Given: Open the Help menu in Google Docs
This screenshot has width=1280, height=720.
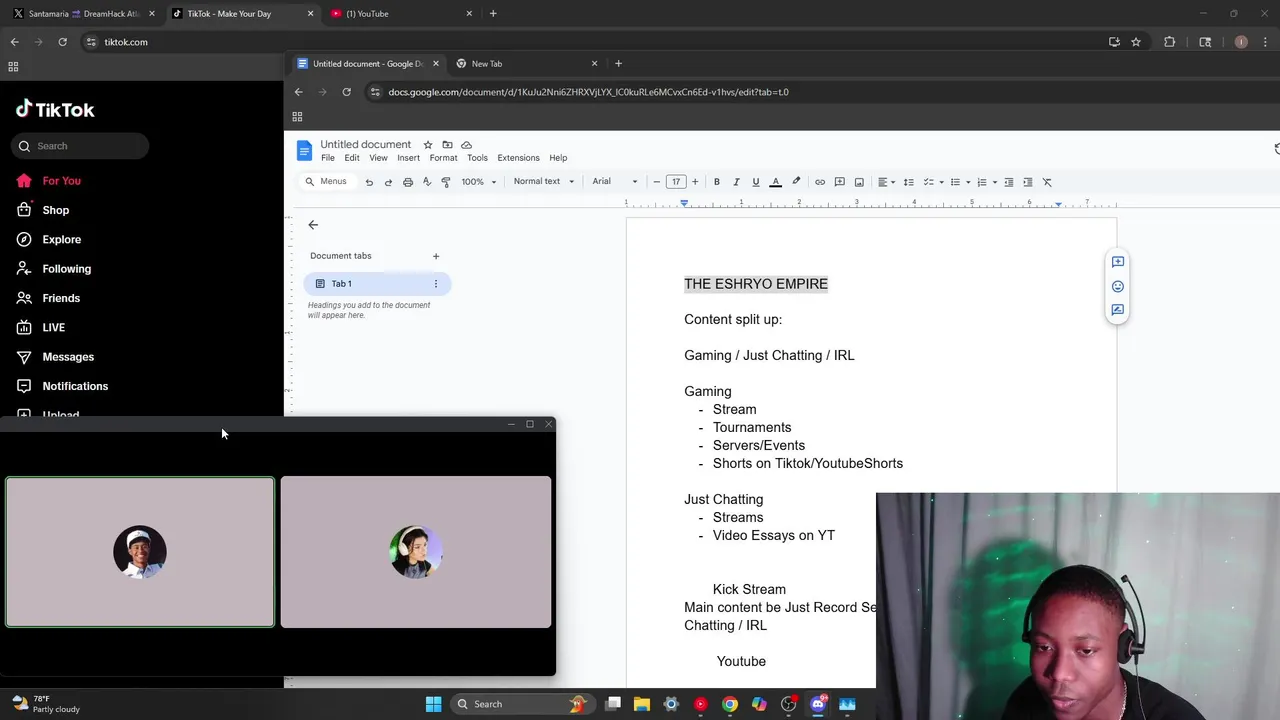Looking at the screenshot, I should (558, 158).
